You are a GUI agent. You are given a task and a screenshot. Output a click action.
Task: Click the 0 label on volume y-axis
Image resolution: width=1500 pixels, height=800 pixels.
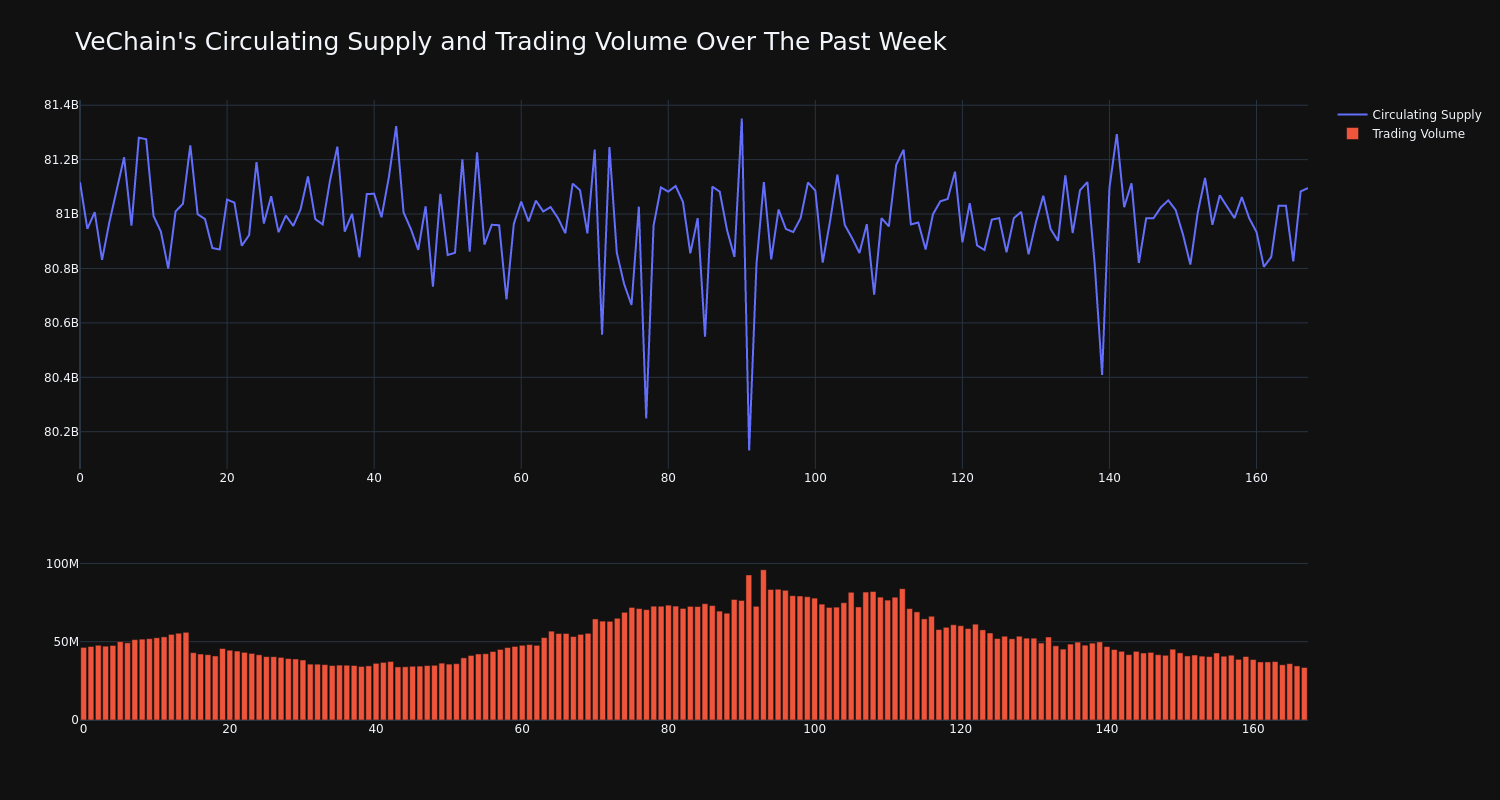click(x=74, y=720)
